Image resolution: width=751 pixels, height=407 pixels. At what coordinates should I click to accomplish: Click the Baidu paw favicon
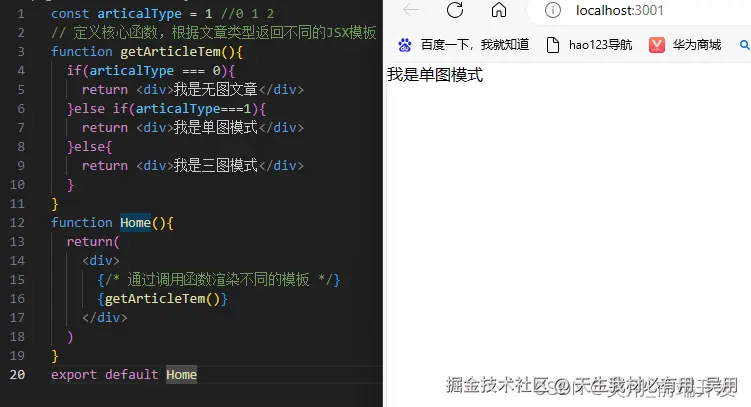405,45
